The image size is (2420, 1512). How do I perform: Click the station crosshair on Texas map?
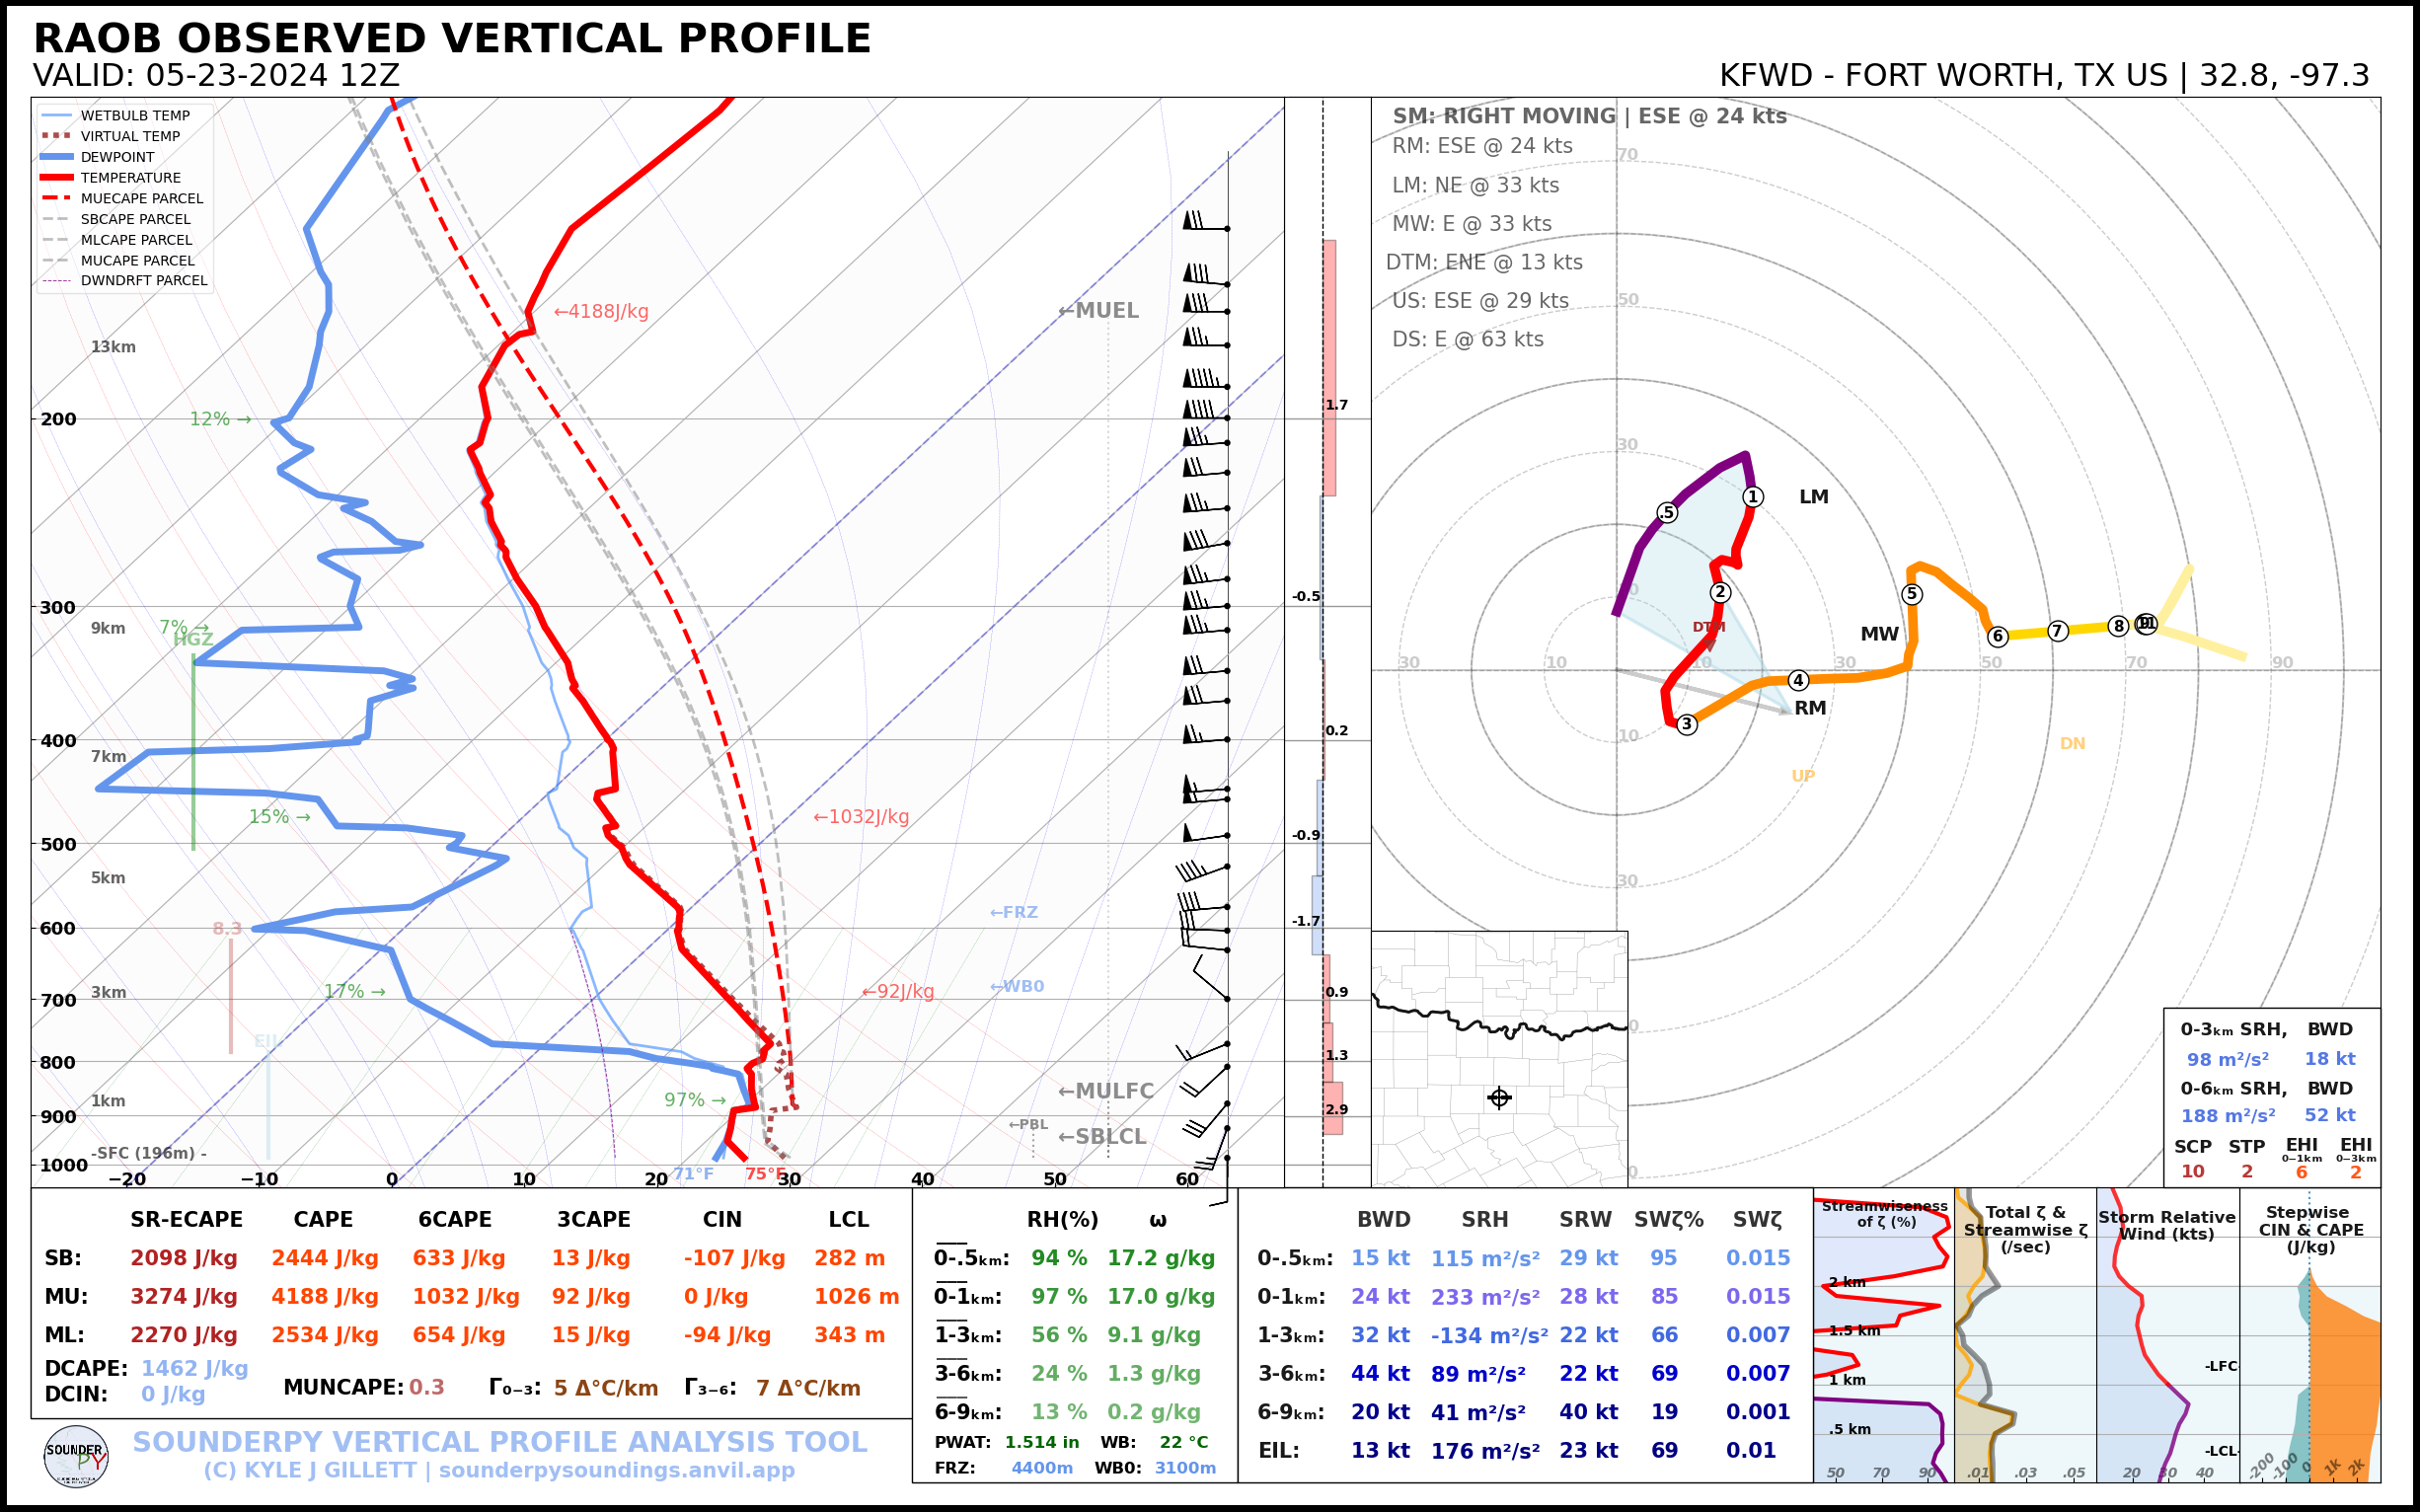[1499, 1097]
